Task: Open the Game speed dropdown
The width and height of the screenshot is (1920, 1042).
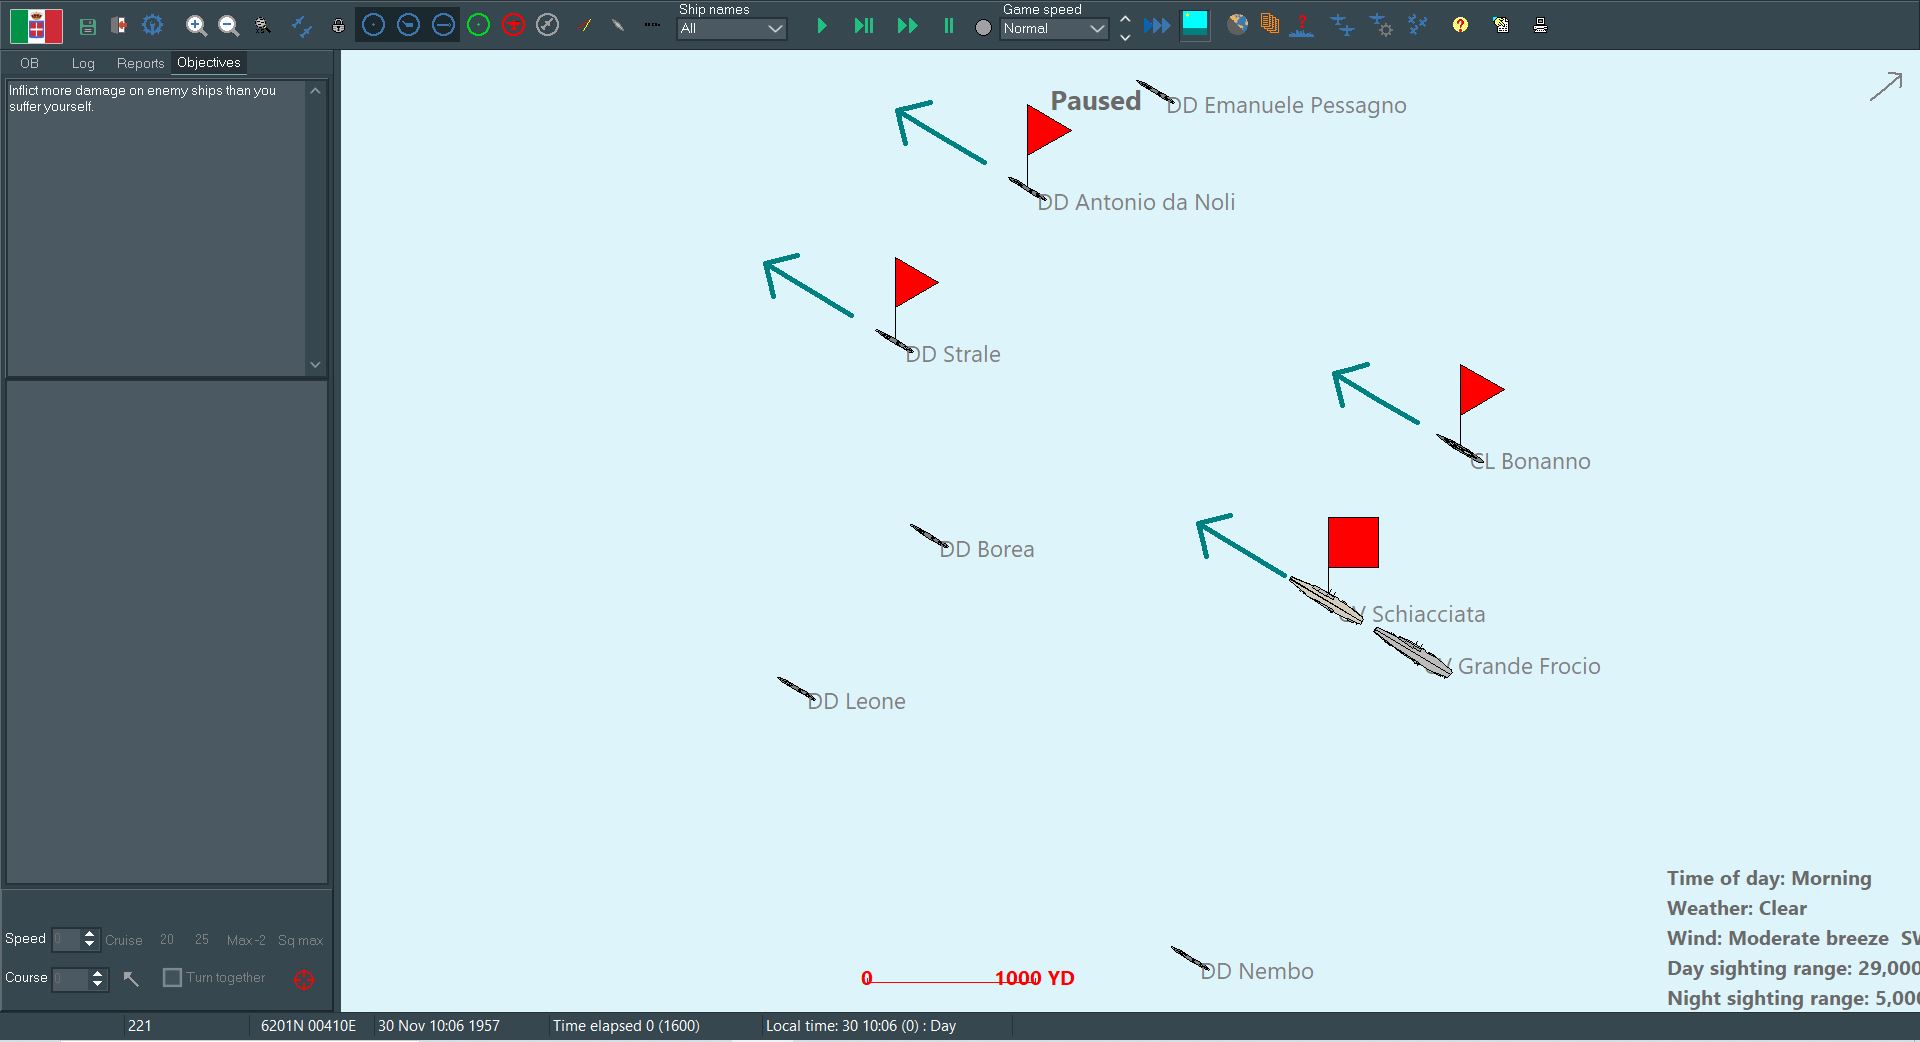Action: [x=1054, y=29]
